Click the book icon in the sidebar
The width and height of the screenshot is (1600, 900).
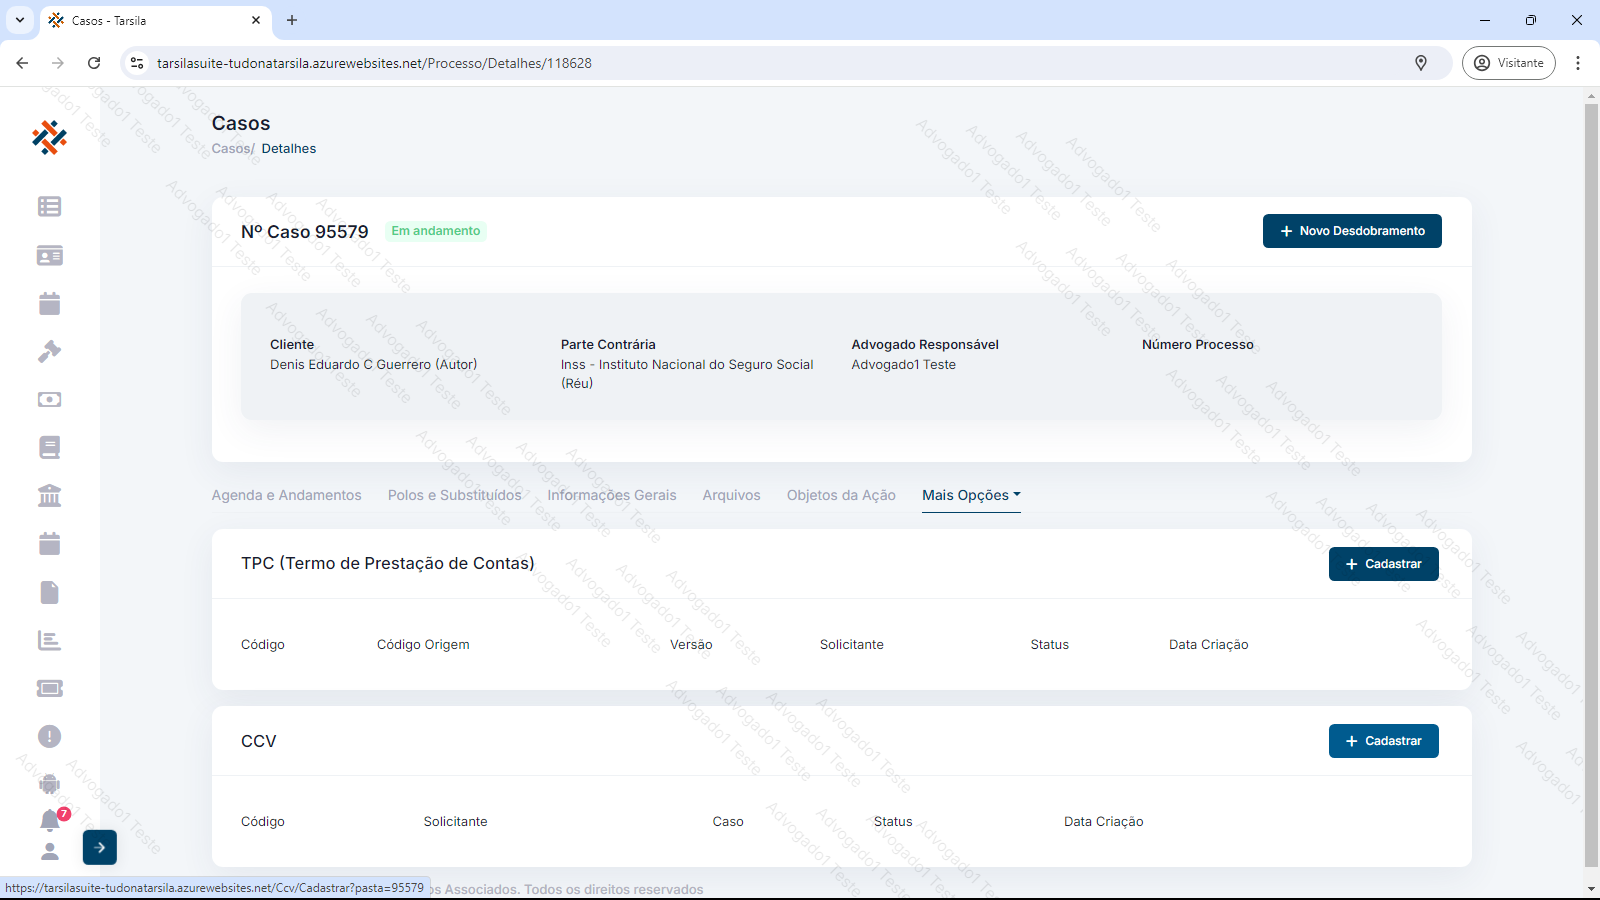(49, 447)
